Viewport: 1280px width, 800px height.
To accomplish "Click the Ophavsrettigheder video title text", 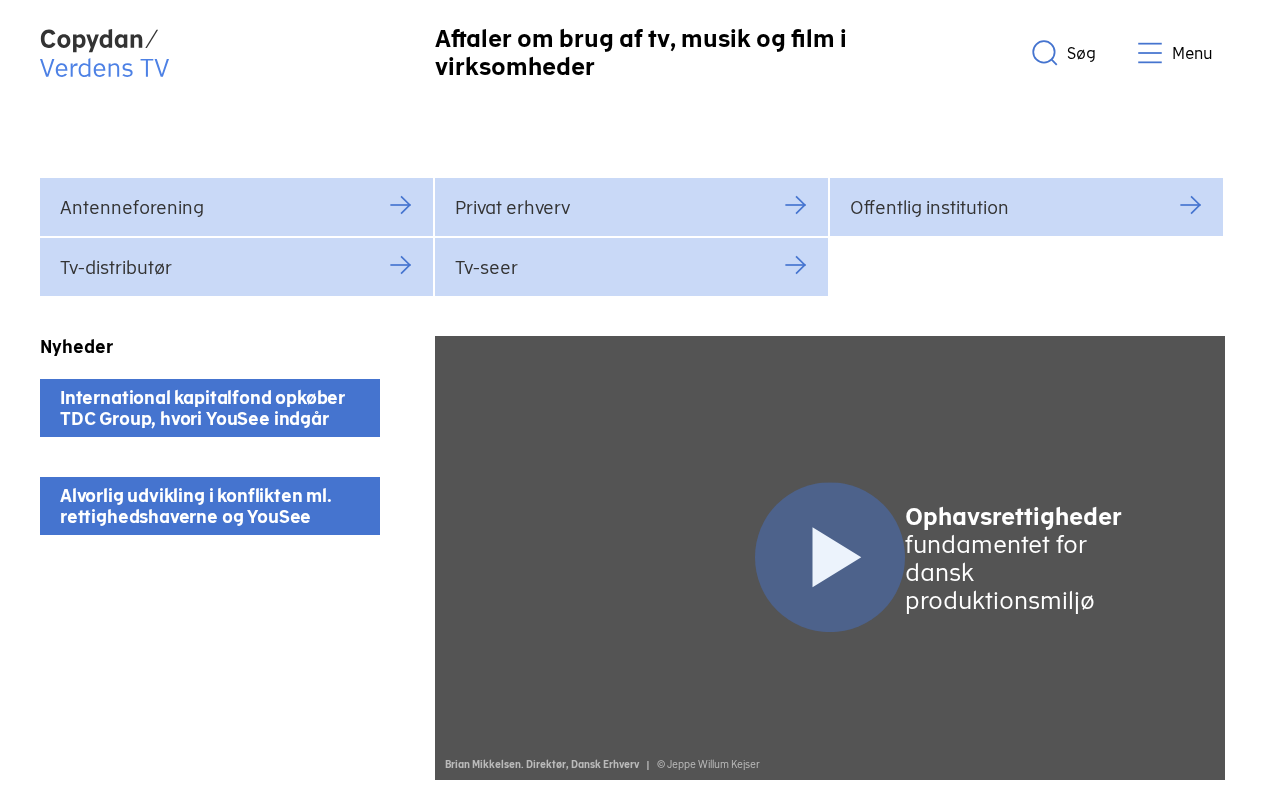I will click(x=1013, y=517).
